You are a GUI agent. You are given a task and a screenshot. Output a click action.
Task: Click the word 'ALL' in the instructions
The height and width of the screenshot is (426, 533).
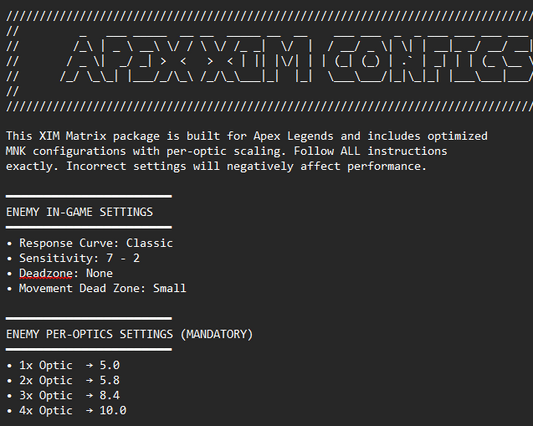[x=350, y=151]
